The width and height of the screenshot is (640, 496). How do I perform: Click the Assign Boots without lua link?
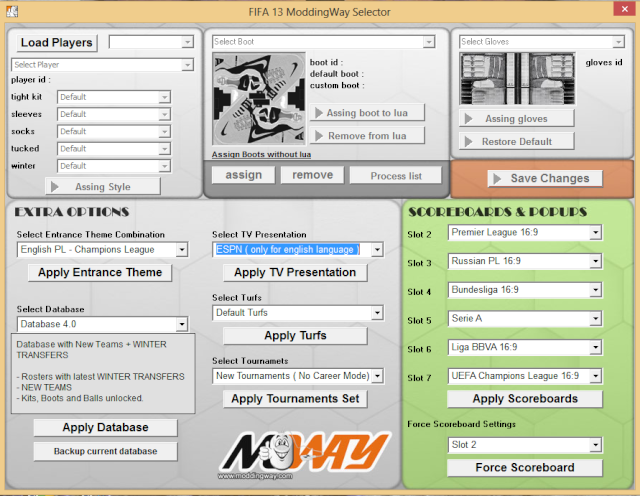click(261, 154)
